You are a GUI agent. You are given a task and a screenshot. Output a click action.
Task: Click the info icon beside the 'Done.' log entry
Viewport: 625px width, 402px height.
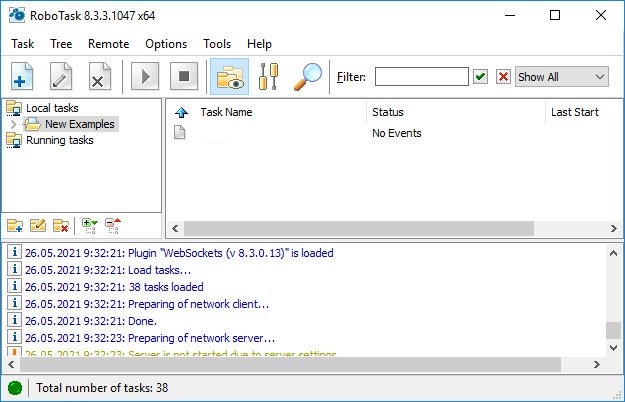14,320
